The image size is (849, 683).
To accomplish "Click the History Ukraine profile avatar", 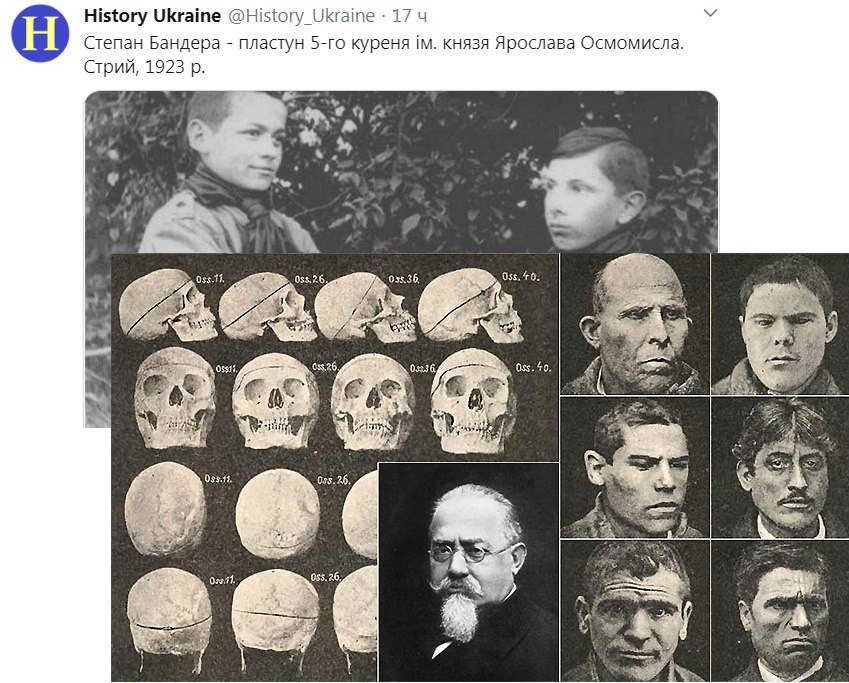I will (40, 34).
